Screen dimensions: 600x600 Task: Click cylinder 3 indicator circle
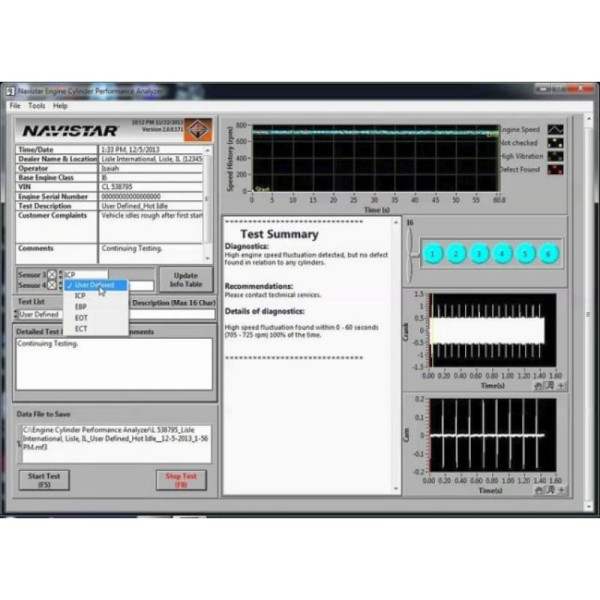tap(479, 254)
